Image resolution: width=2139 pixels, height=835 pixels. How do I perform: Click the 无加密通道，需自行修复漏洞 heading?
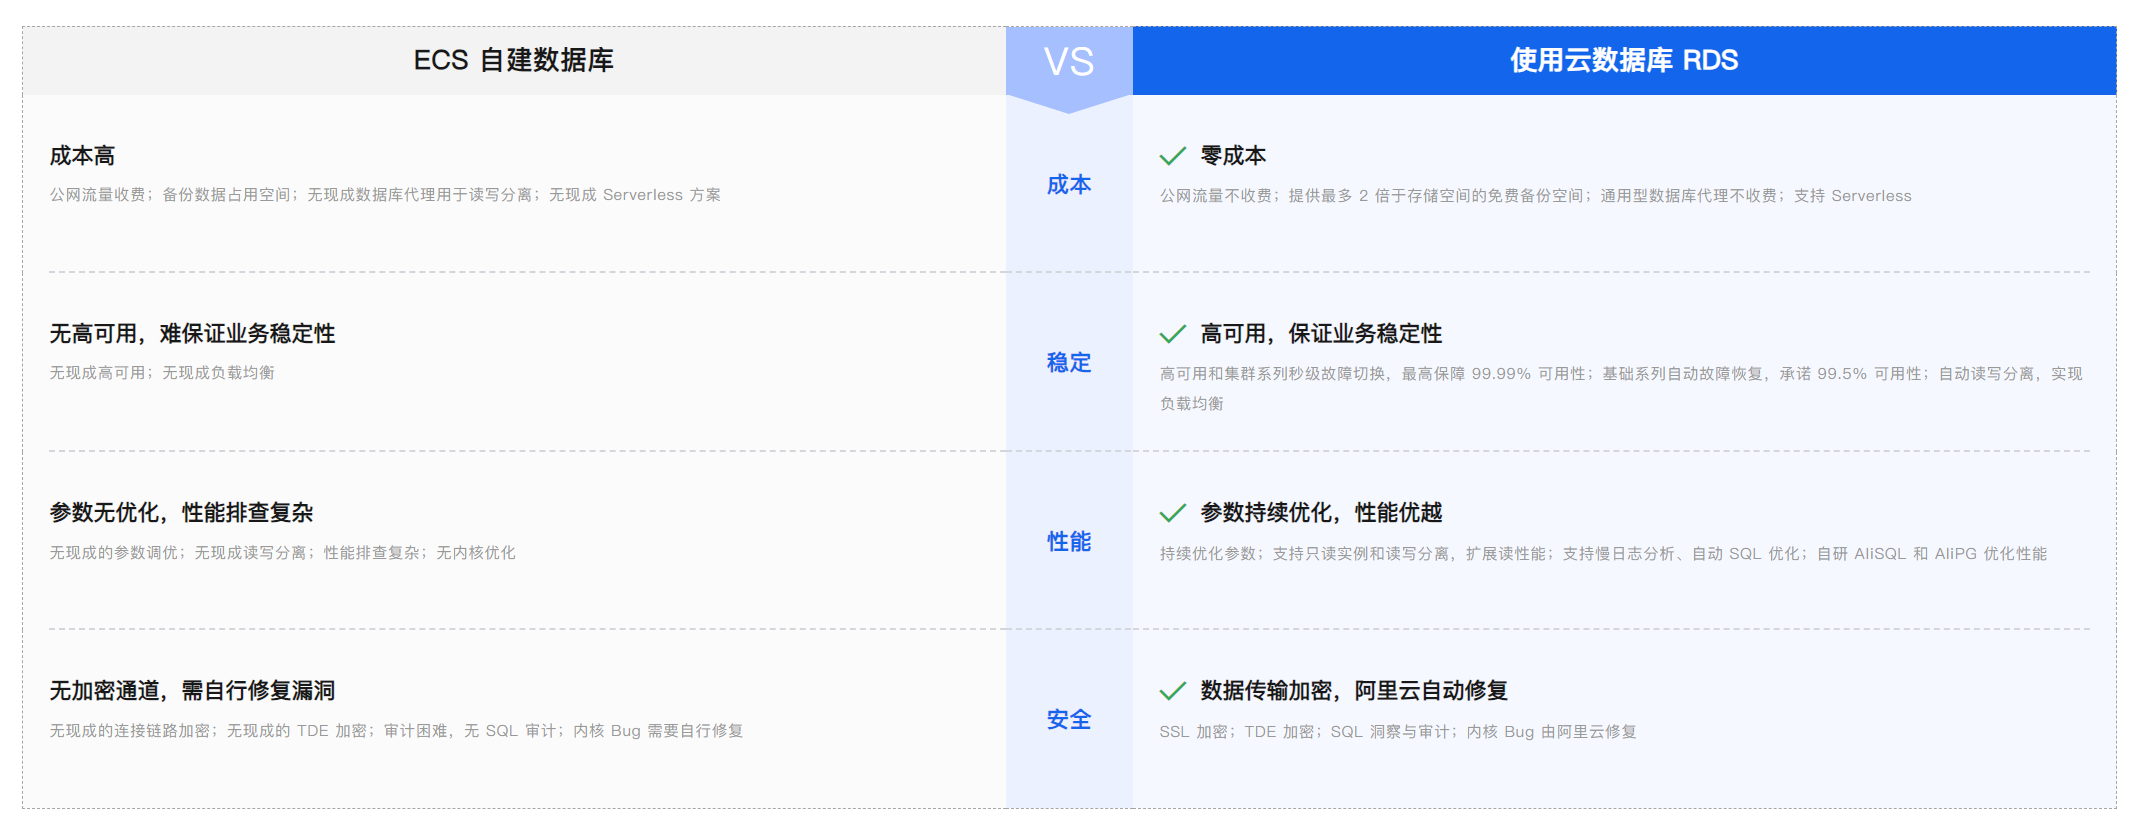pyautogui.click(x=193, y=691)
